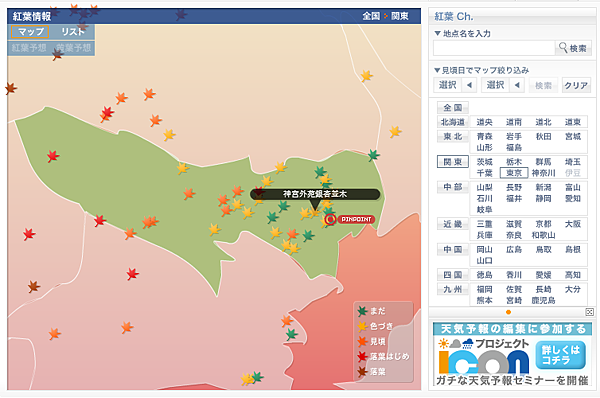Screen dimensions: 600x398
Task: Click 山梨 prefecture link
Action: point(484,187)
